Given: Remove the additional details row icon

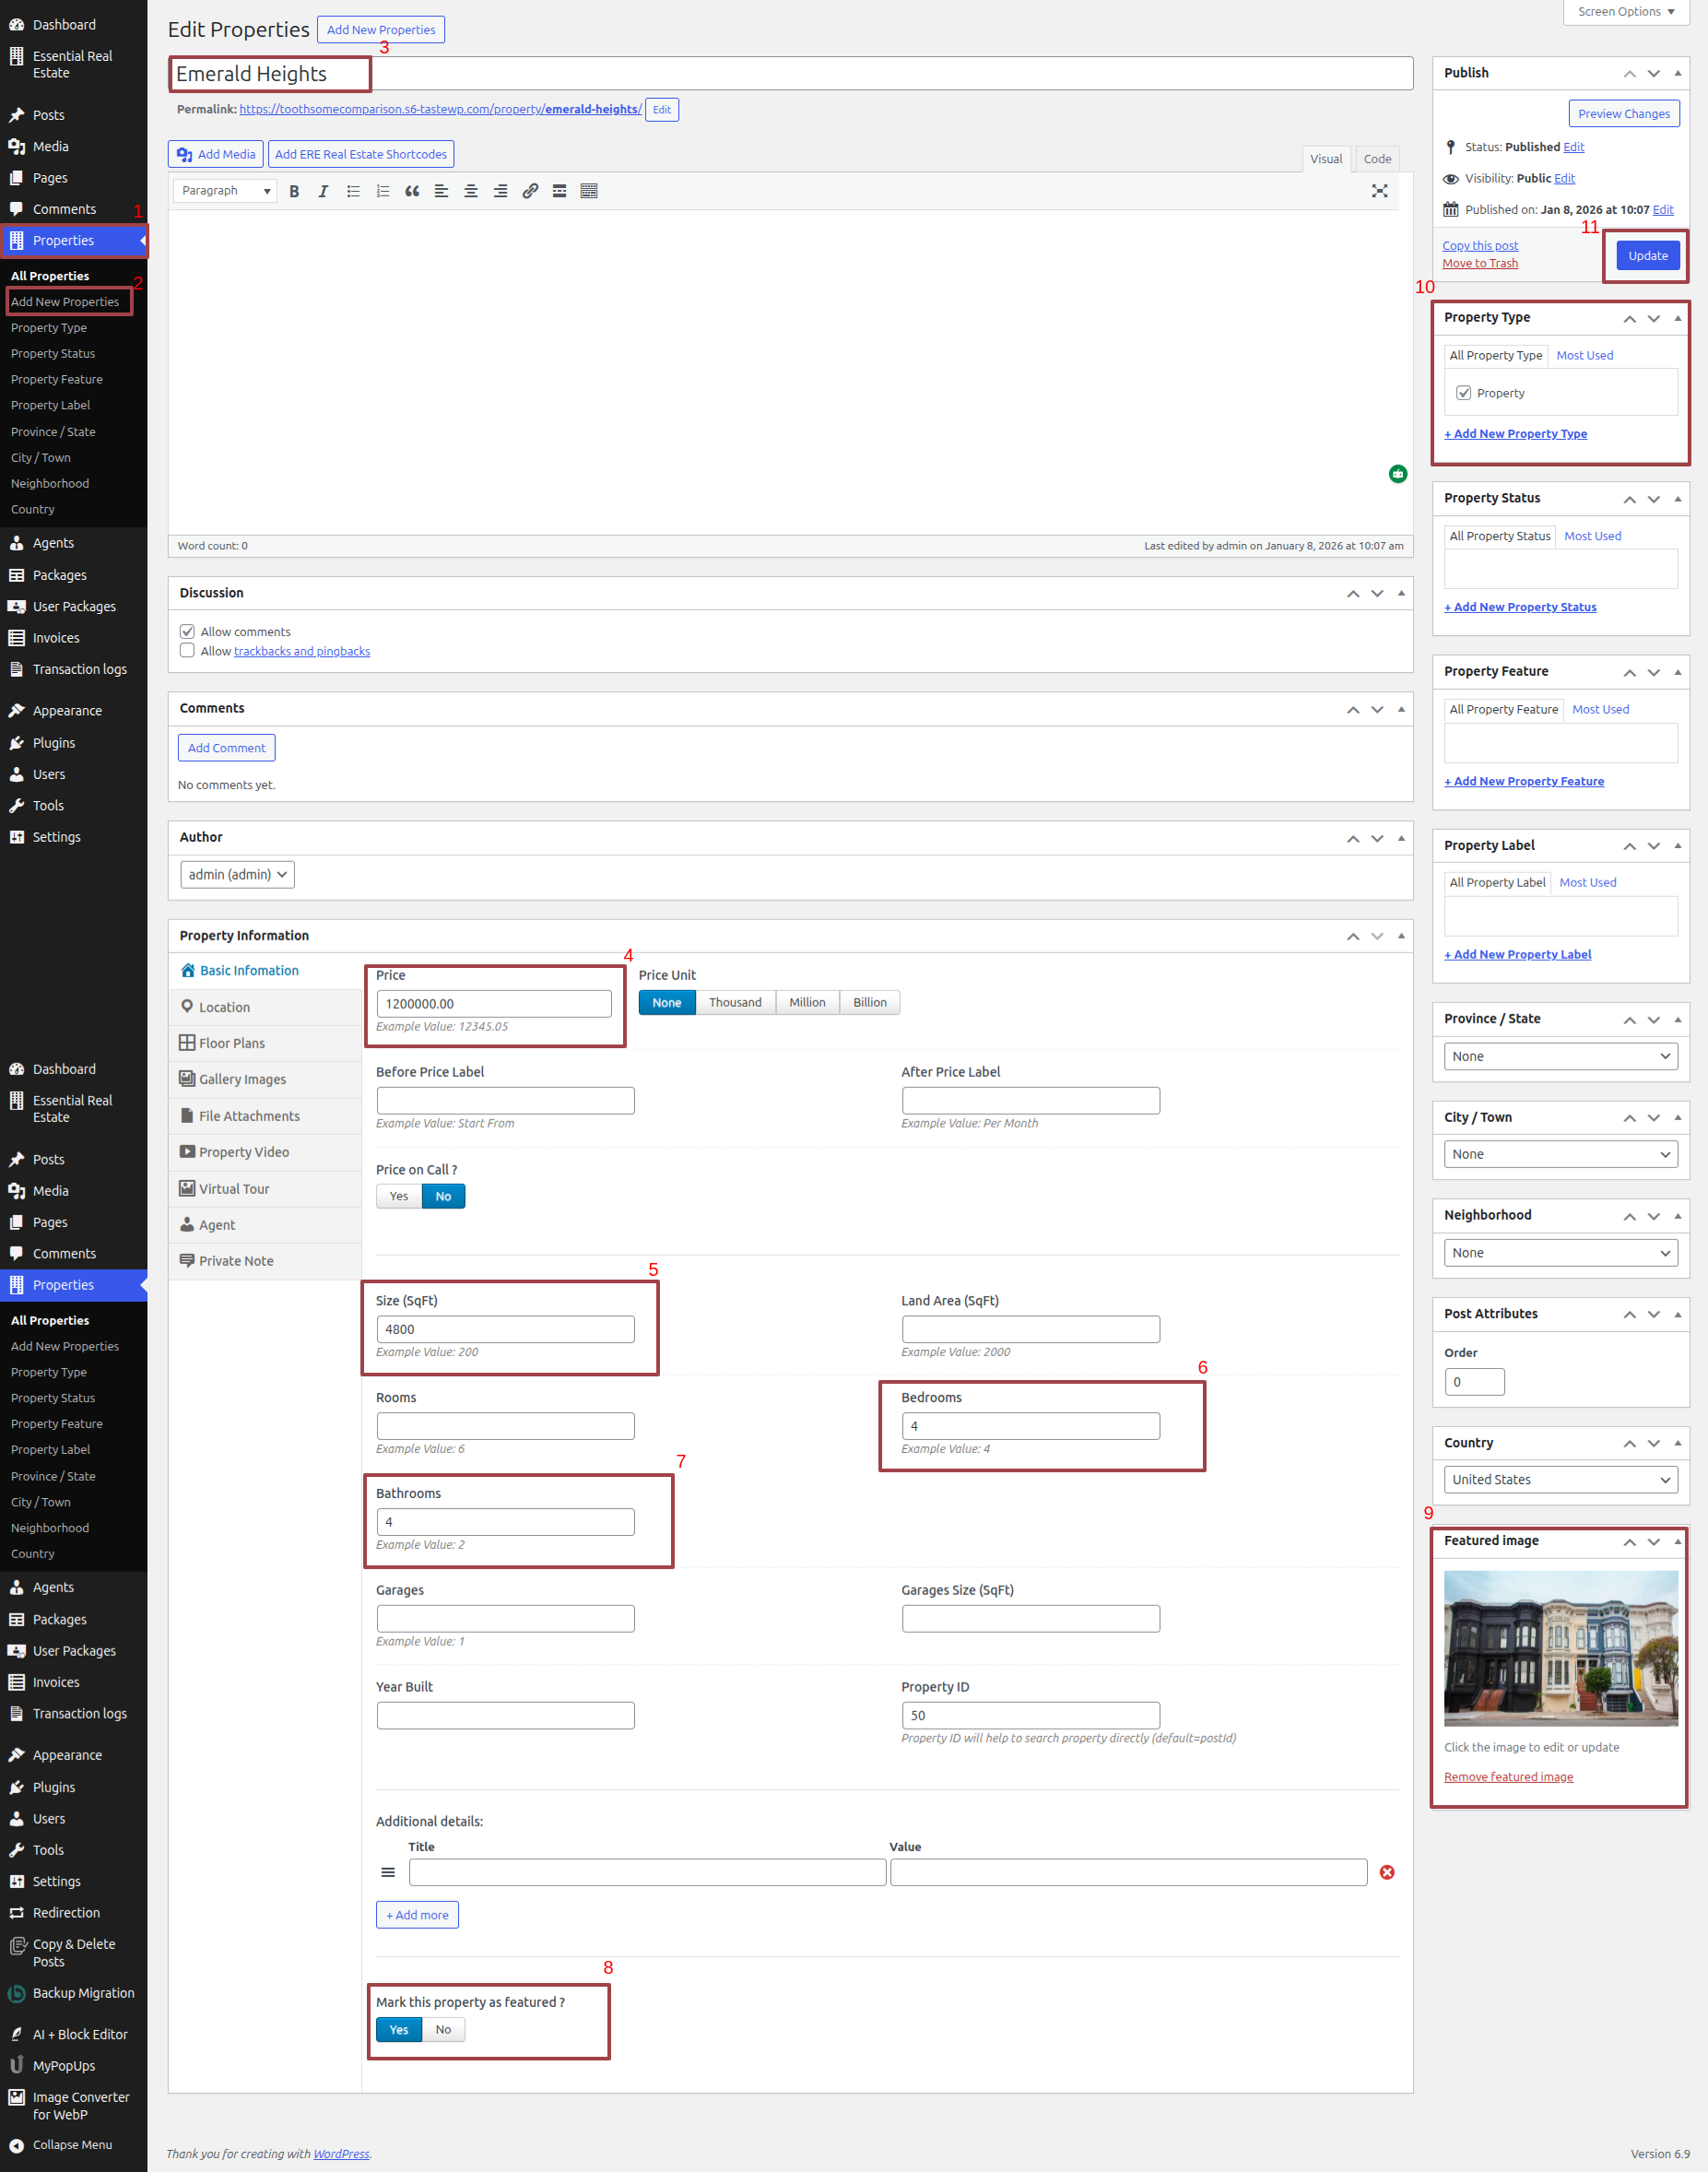Looking at the screenshot, I should 1386,1872.
